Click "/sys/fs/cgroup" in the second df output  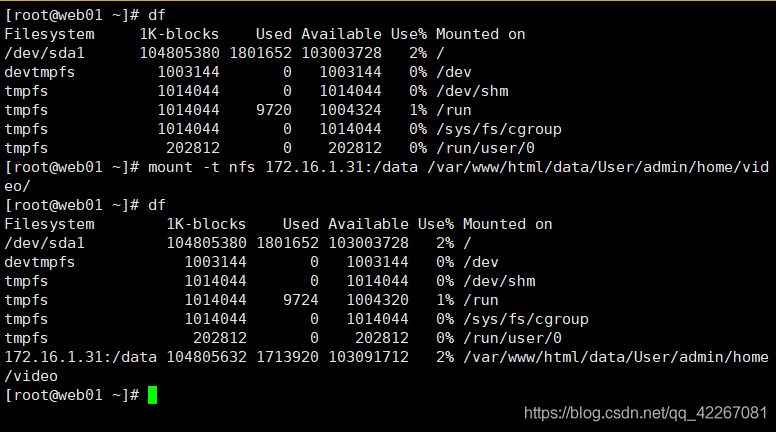coord(526,319)
